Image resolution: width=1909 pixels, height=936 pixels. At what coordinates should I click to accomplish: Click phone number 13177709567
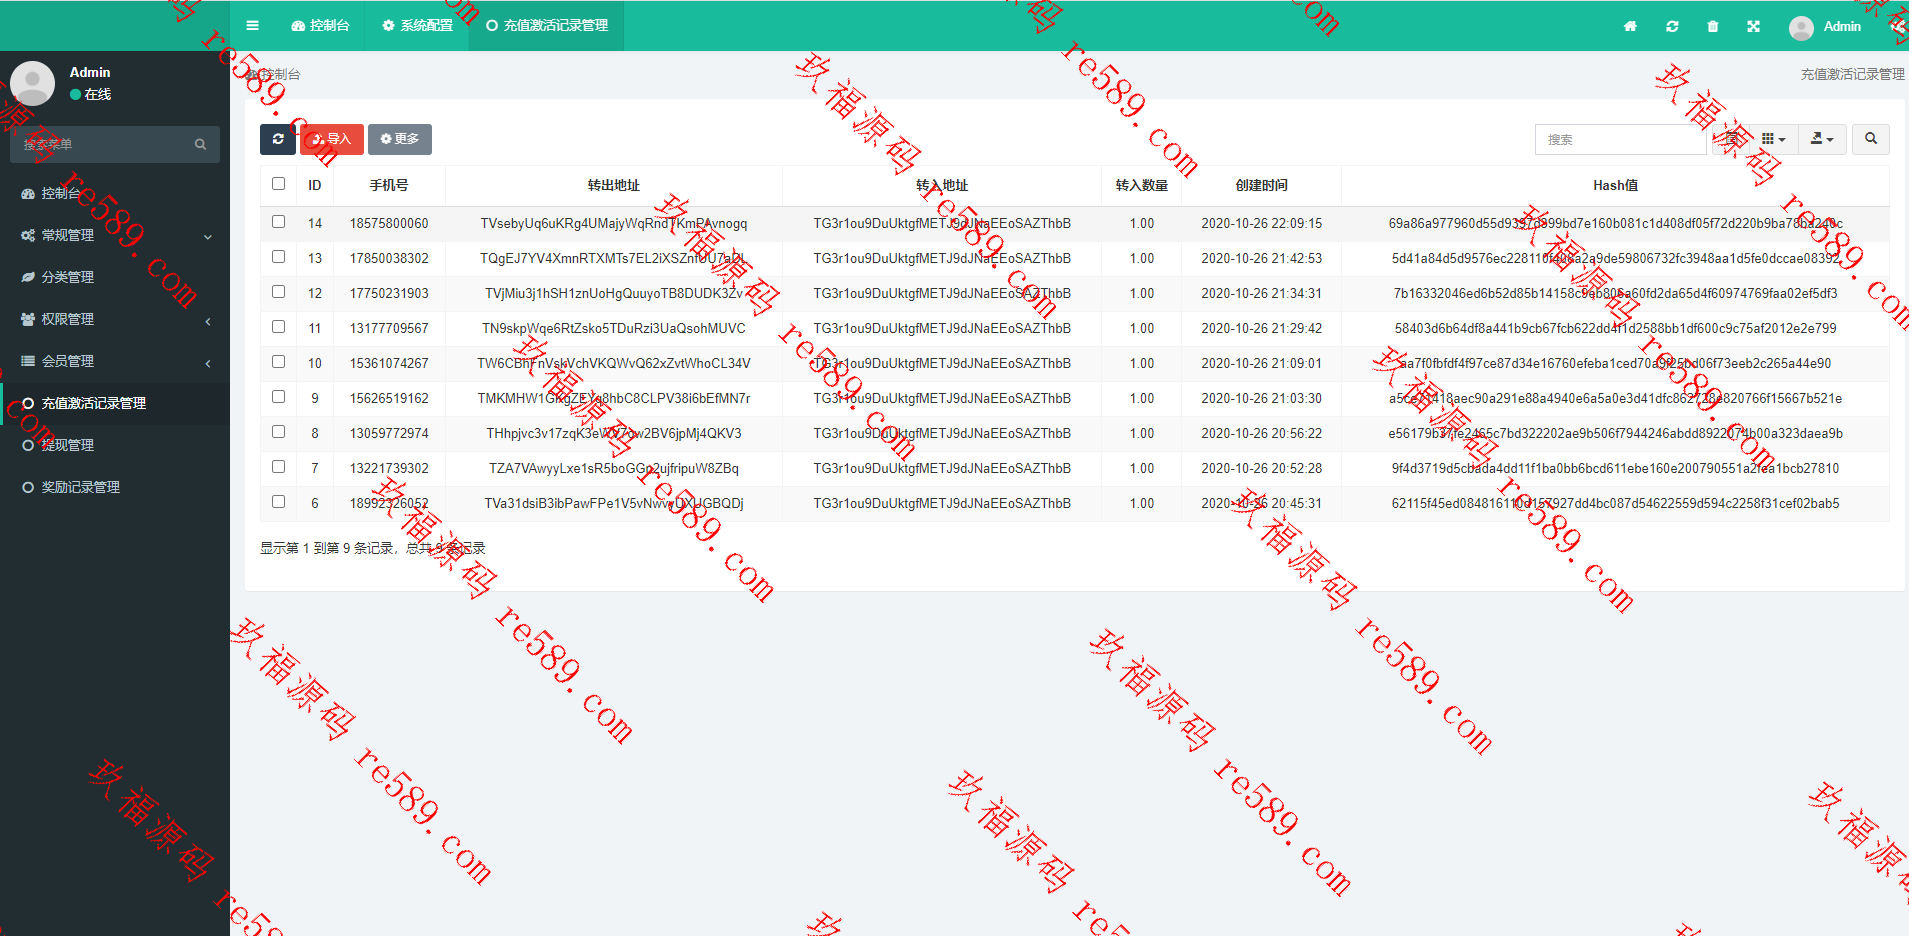[389, 329]
